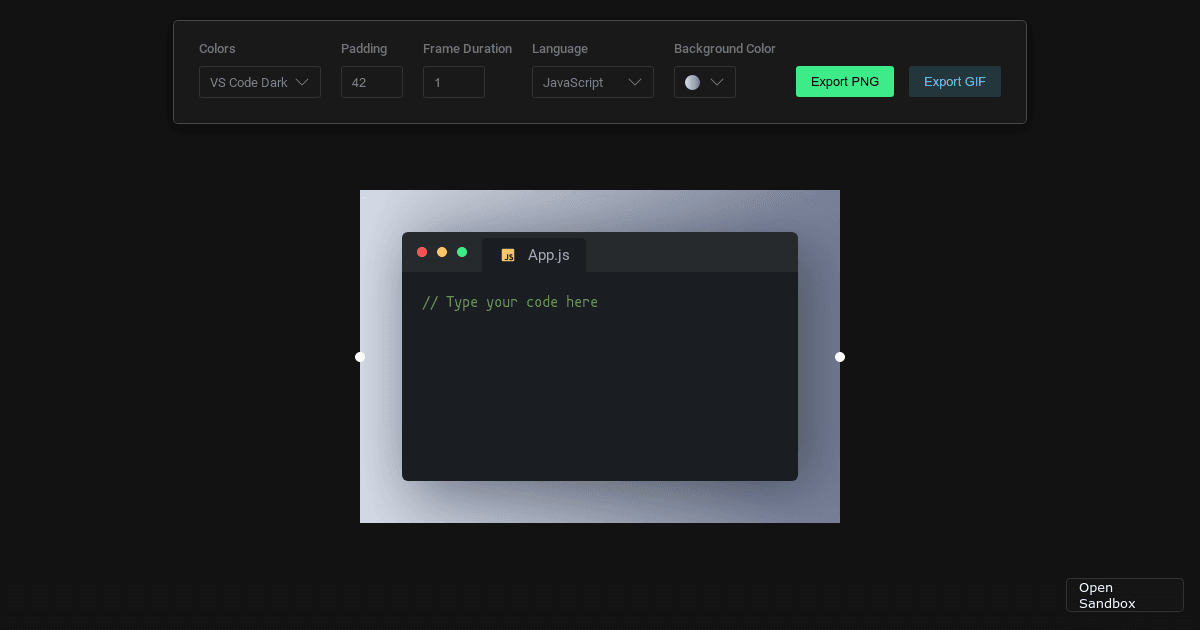Click the code editor typing area
1200x630 pixels.
pyautogui.click(x=600, y=390)
